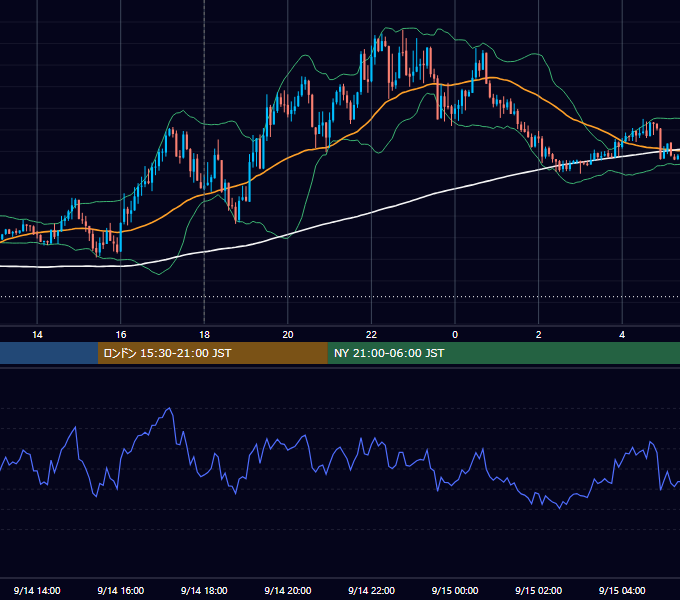Viewport: 680px width, 600px height.
Task: Click hour label 16 on price chart axis
Action: [121, 335]
